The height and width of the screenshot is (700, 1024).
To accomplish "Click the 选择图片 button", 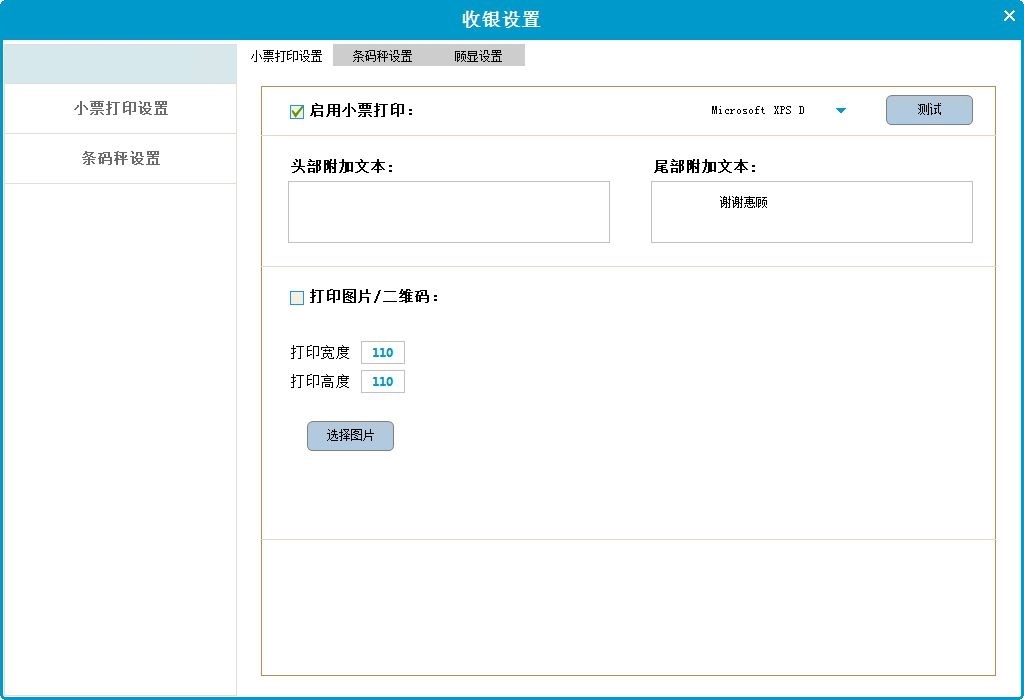I will pyautogui.click(x=350, y=436).
